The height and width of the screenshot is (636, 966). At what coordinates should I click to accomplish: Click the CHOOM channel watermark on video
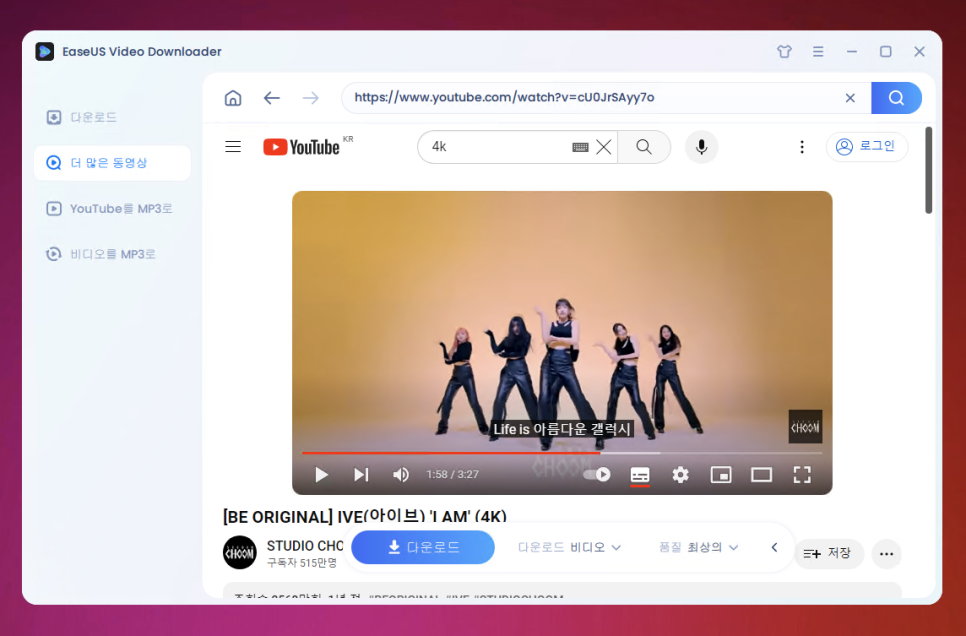(805, 426)
